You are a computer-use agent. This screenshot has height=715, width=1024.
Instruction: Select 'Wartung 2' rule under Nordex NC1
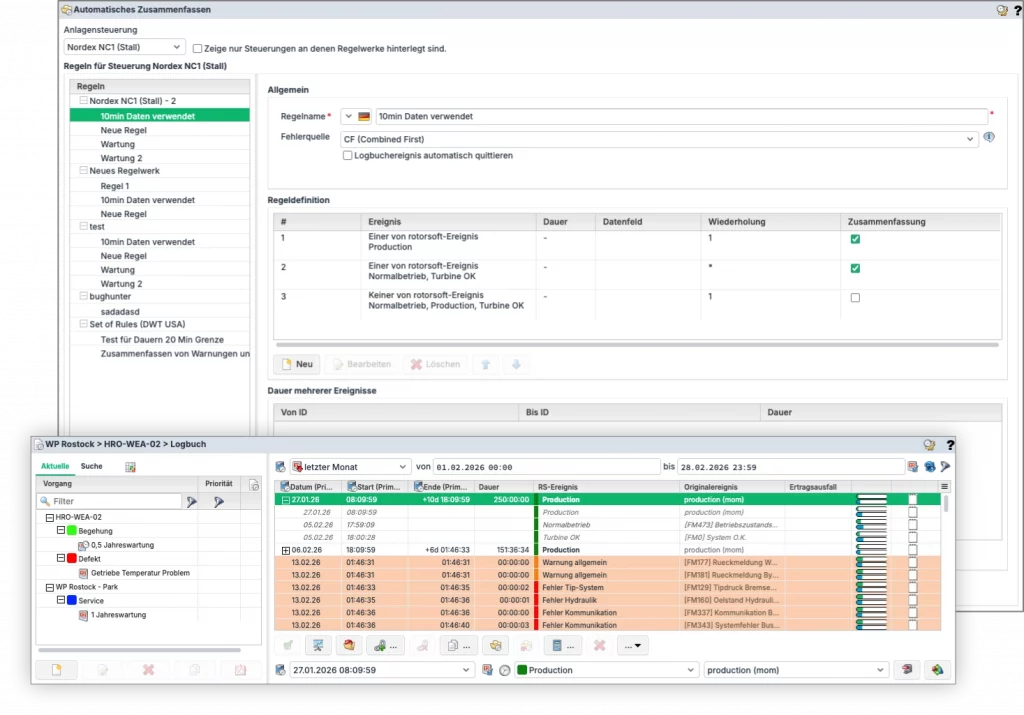[121, 158]
